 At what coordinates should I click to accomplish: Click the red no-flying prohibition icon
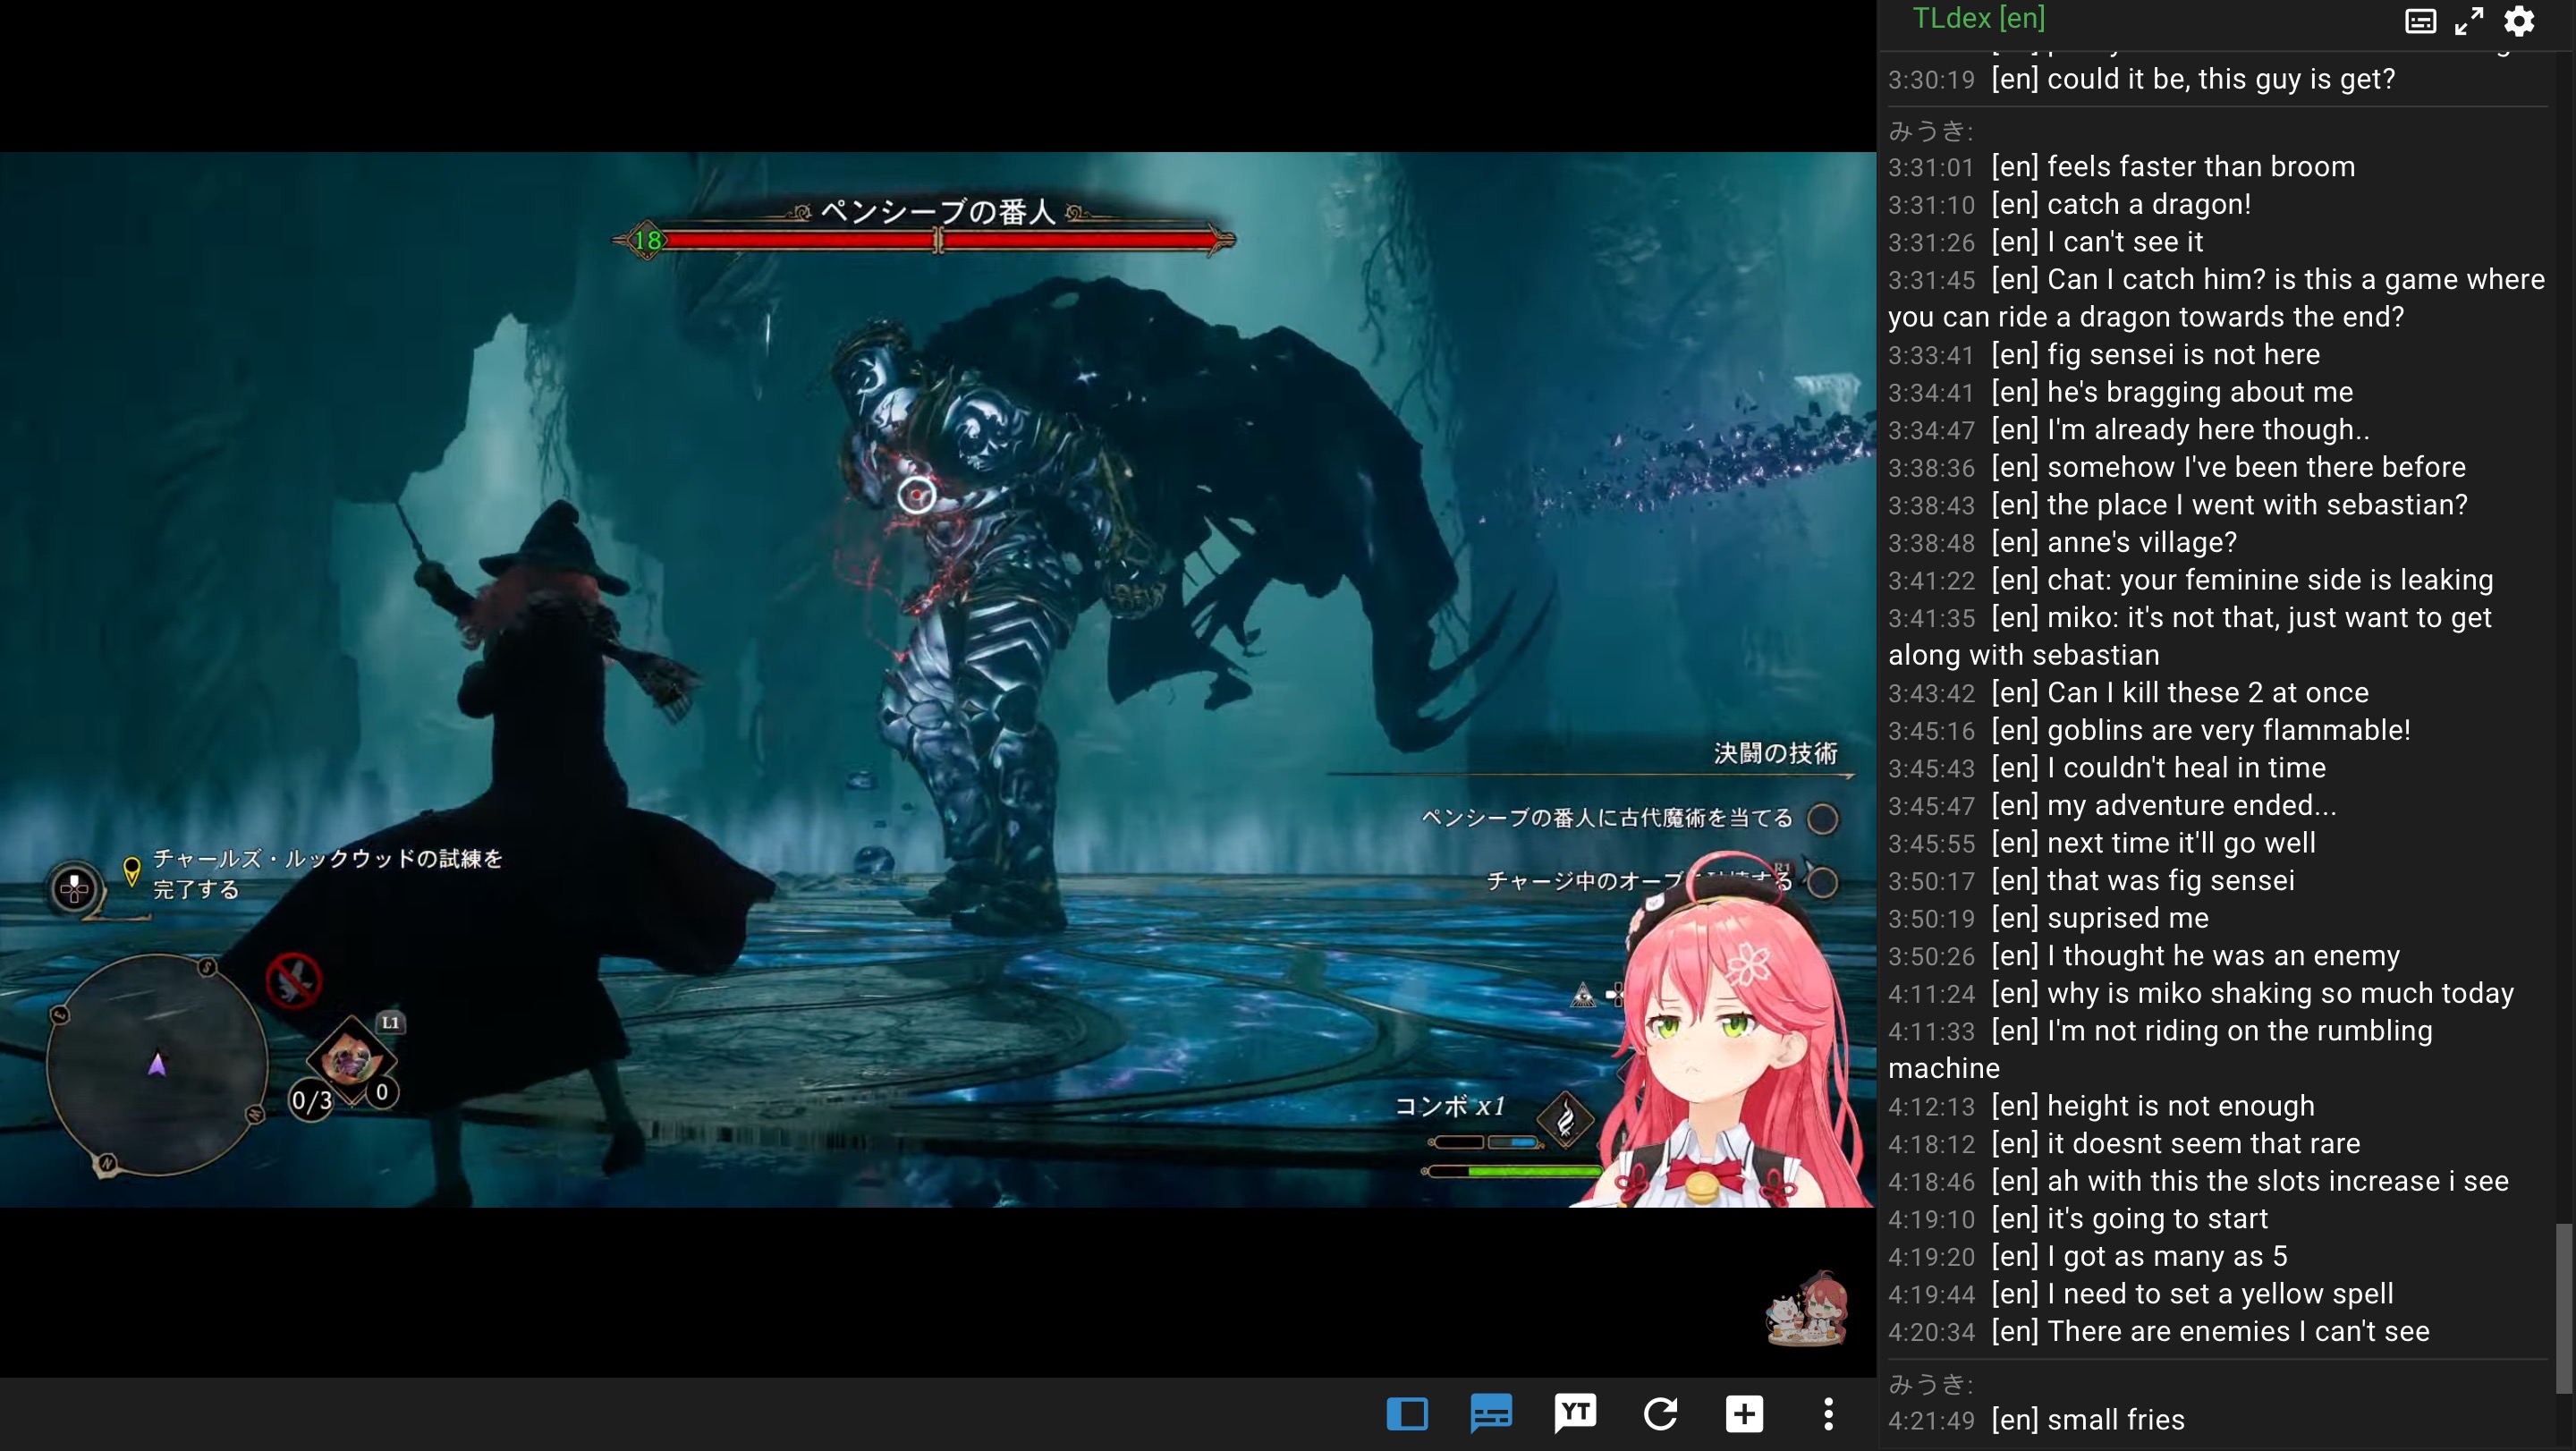(293, 981)
